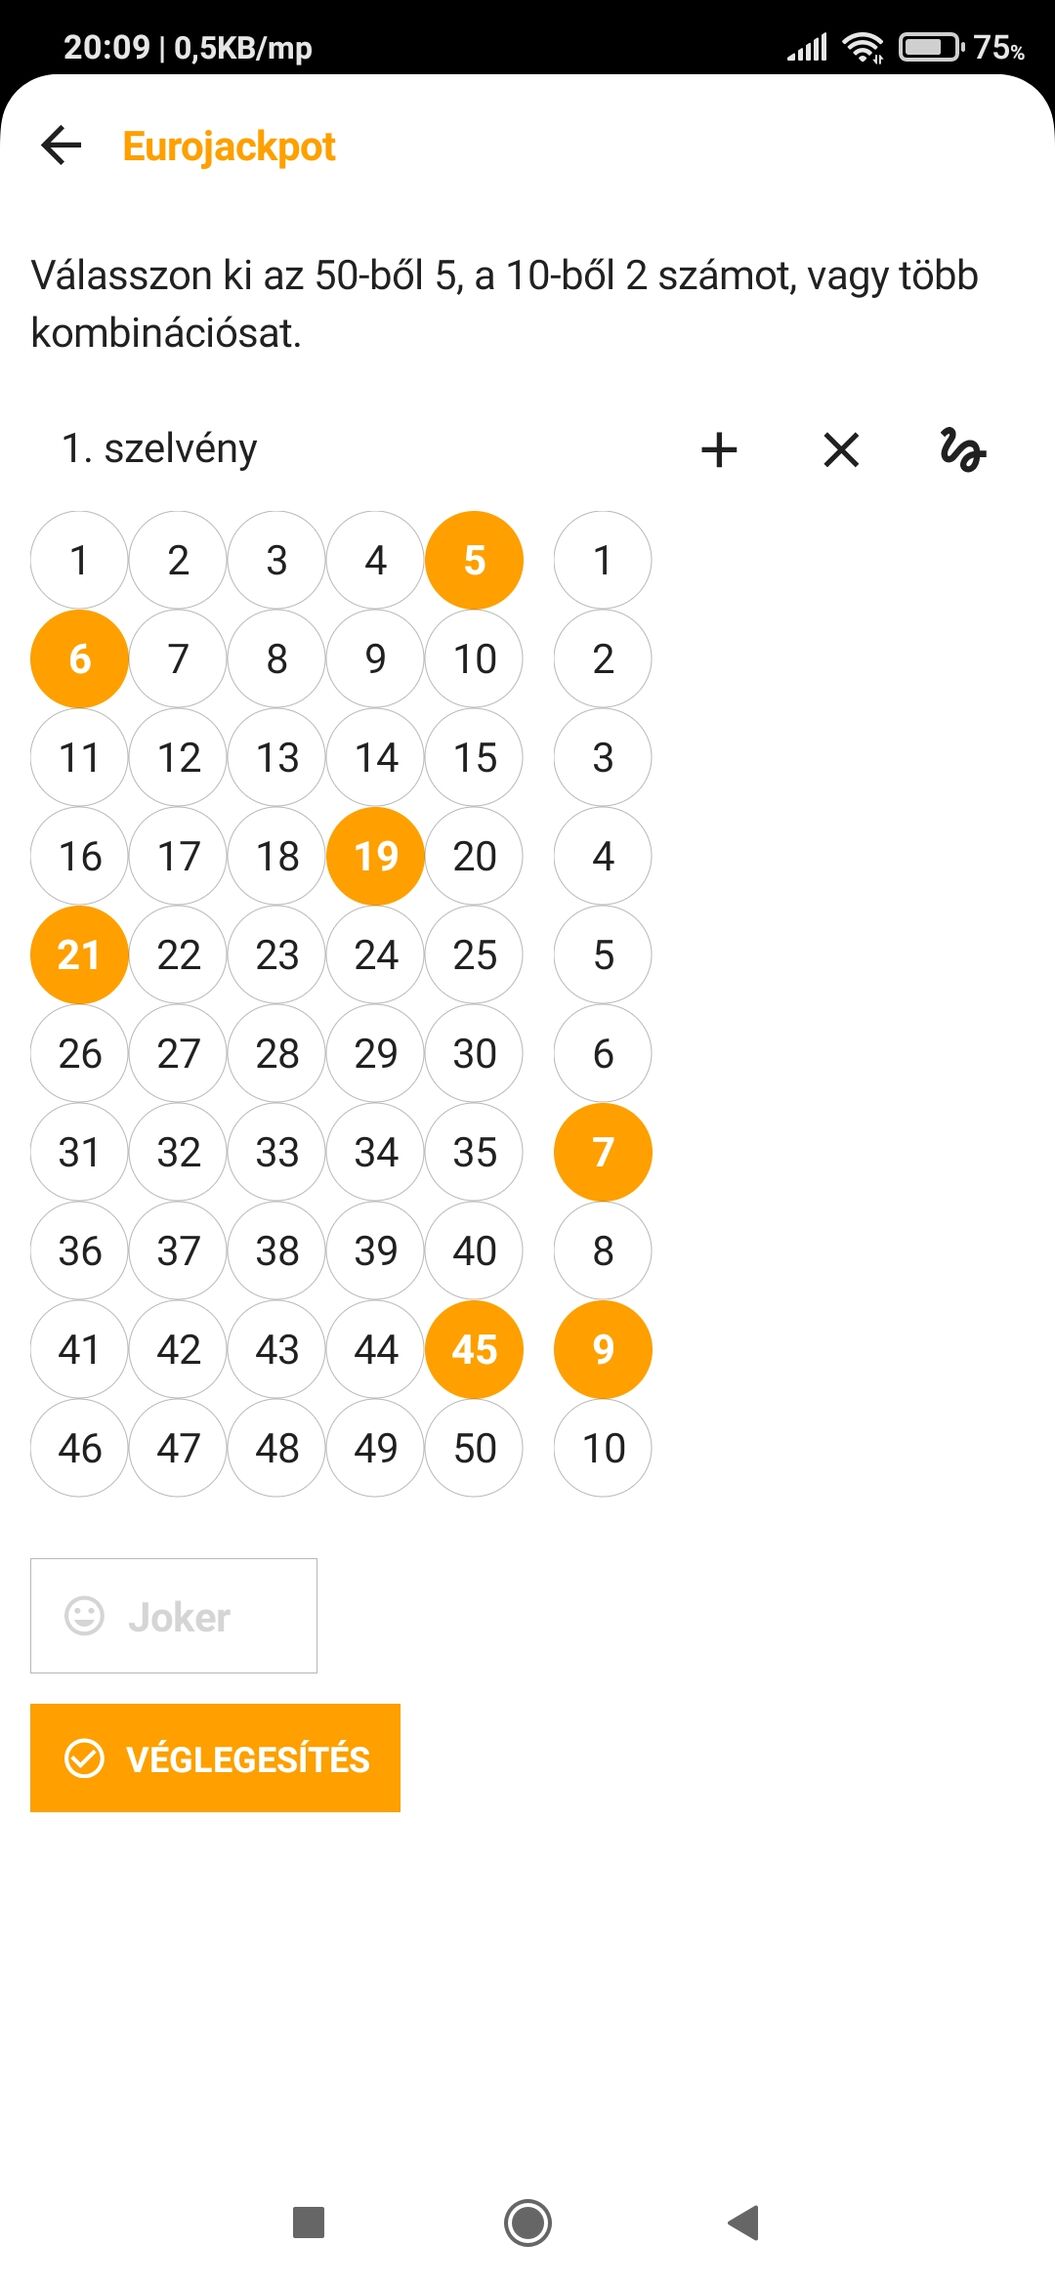
Task: Select euro number 10
Action: coord(603,1448)
